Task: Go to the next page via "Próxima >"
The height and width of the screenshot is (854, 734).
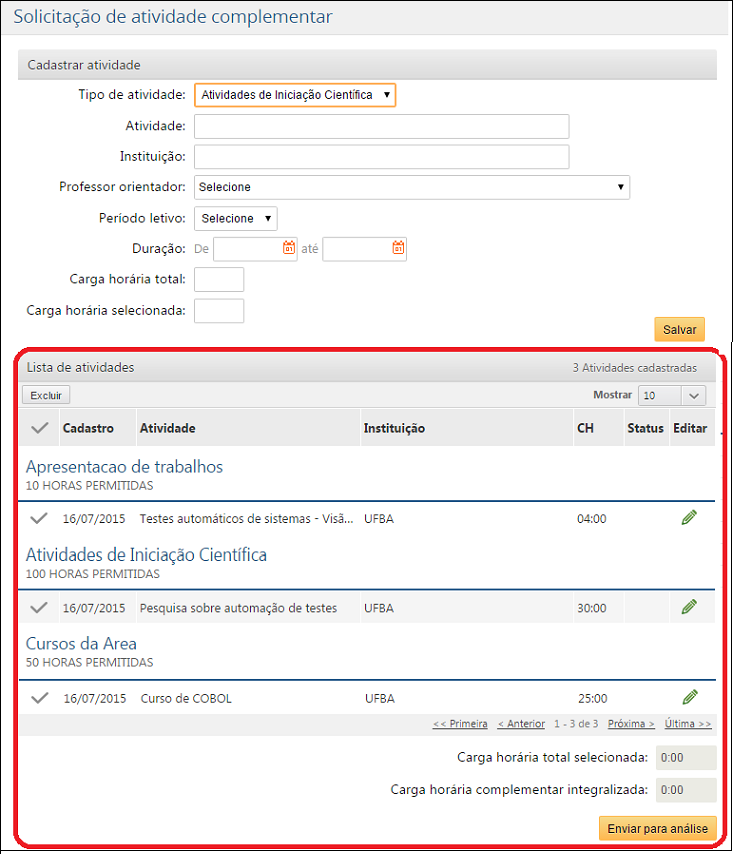Action: coord(630,723)
